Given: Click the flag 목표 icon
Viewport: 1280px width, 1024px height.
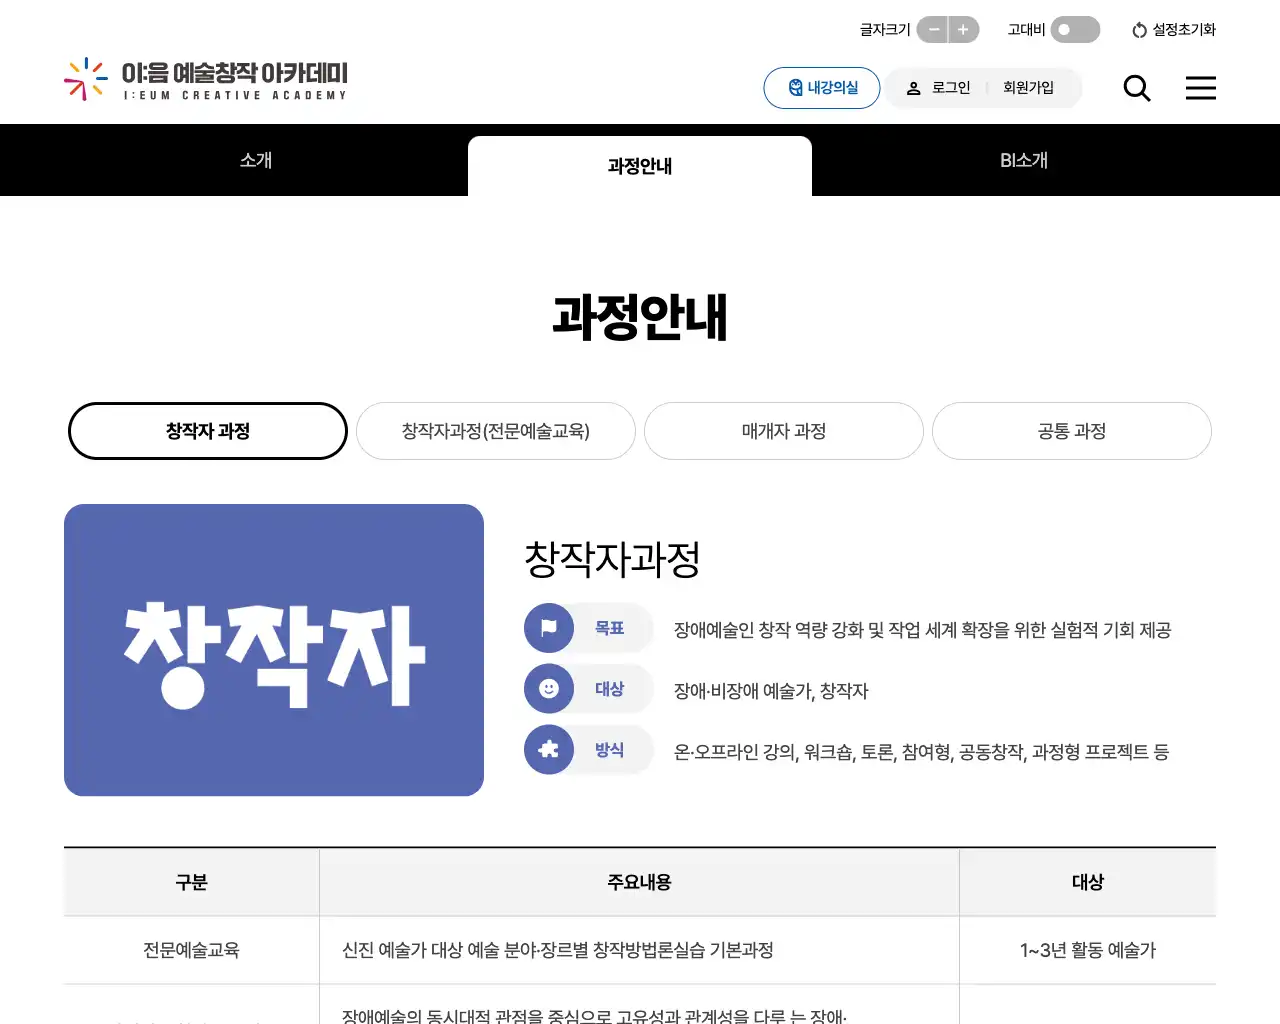Looking at the screenshot, I should [x=549, y=628].
